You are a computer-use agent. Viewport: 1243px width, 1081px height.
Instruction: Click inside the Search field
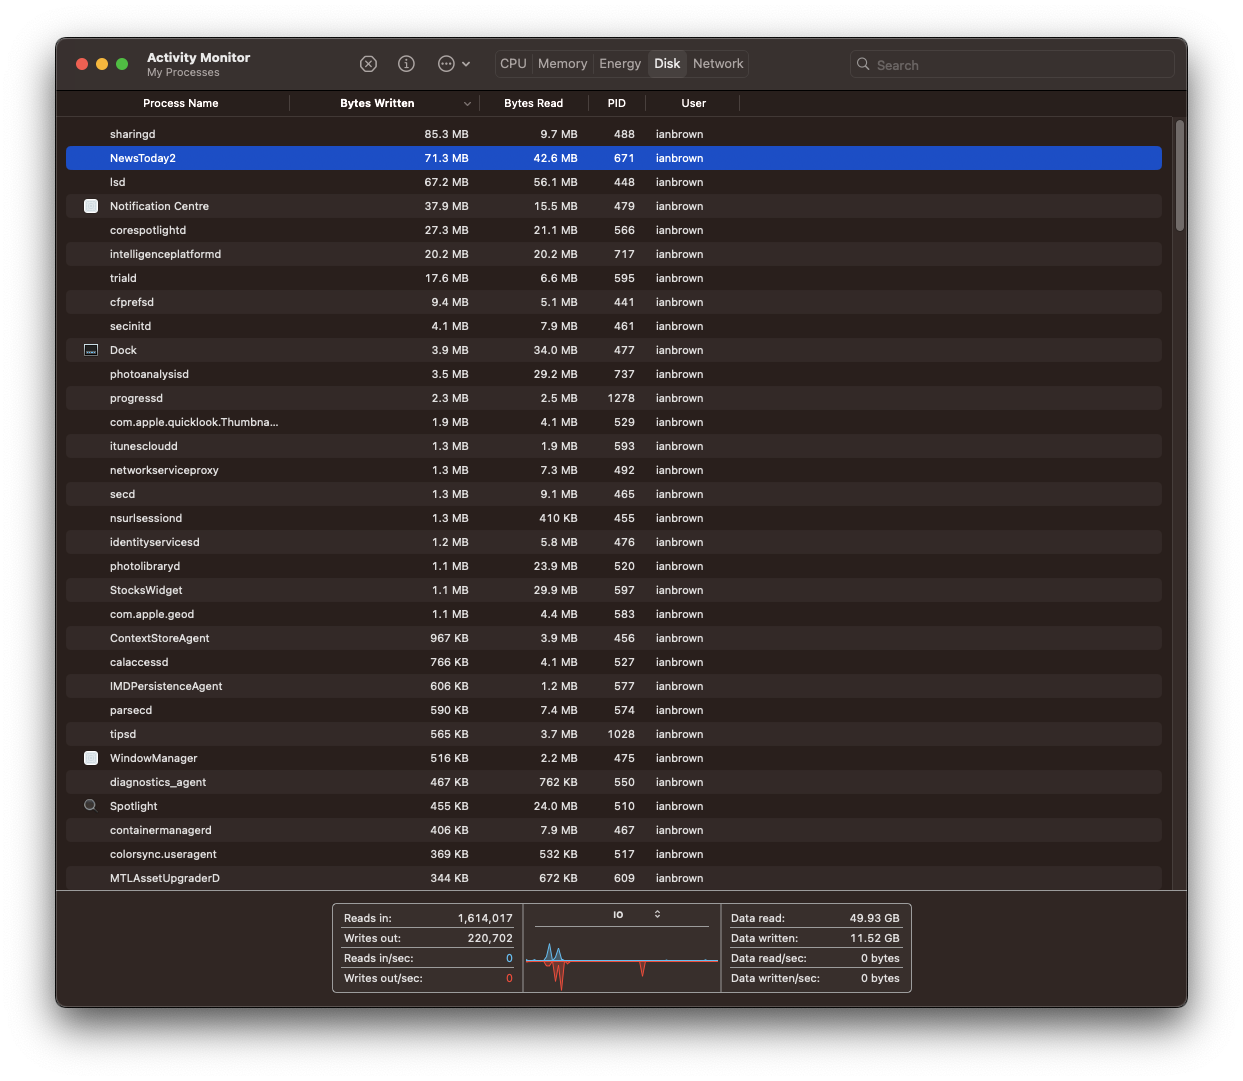coord(1020,65)
